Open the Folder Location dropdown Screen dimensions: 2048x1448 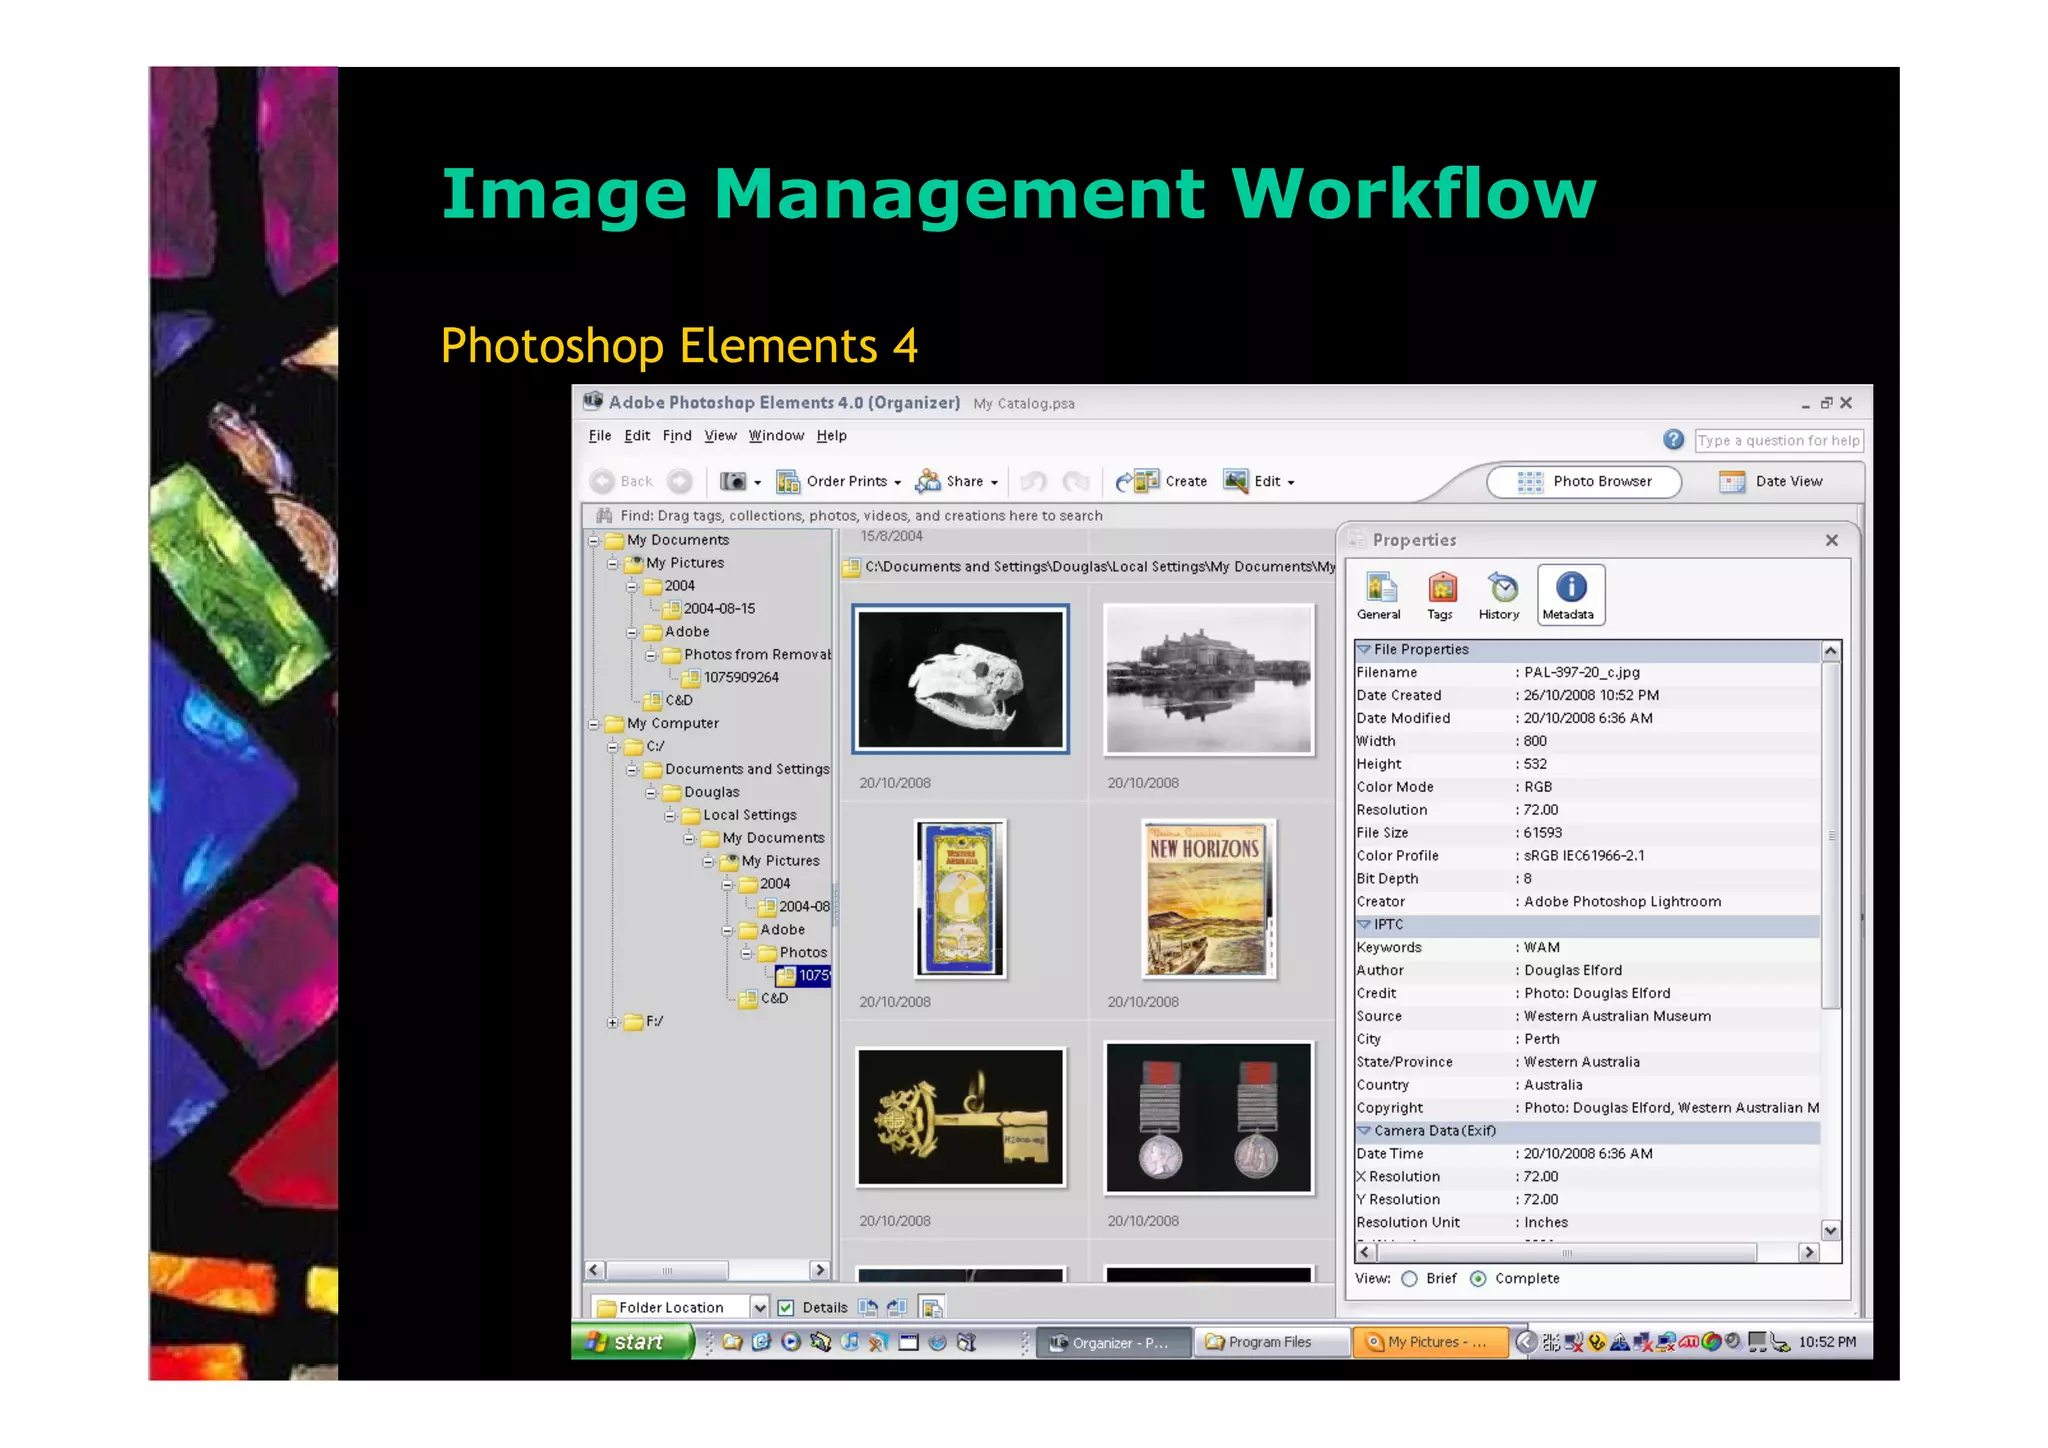point(759,1307)
